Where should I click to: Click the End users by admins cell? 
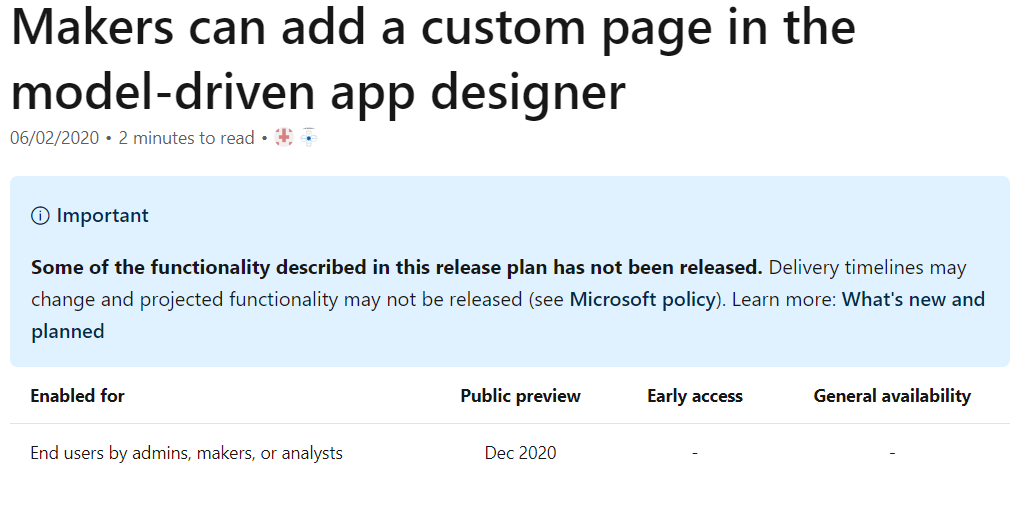(x=187, y=453)
